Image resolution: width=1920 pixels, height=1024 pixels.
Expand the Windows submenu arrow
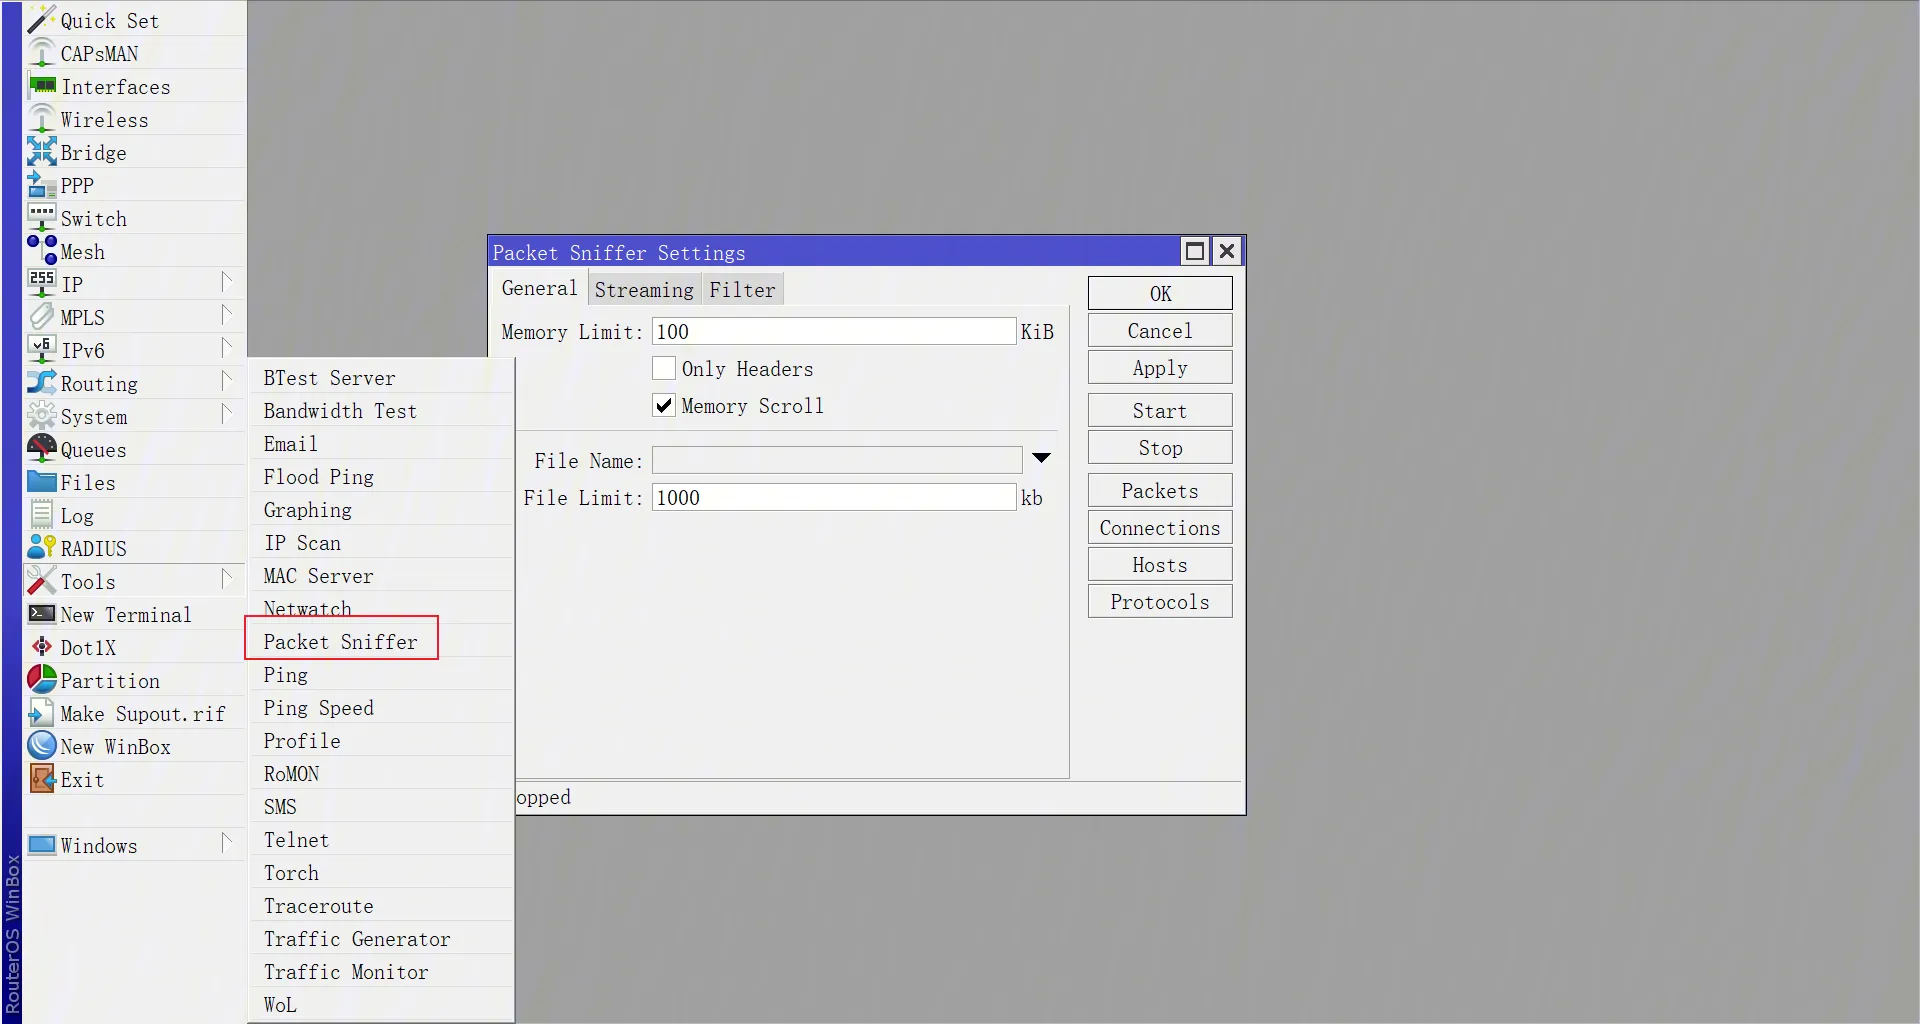pyautogui.click(x=227, y=845)
